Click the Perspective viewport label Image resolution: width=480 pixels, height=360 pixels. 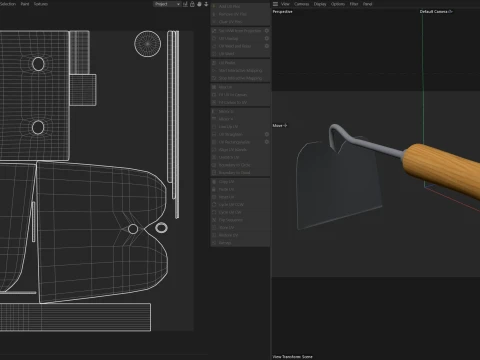[283, 12]
